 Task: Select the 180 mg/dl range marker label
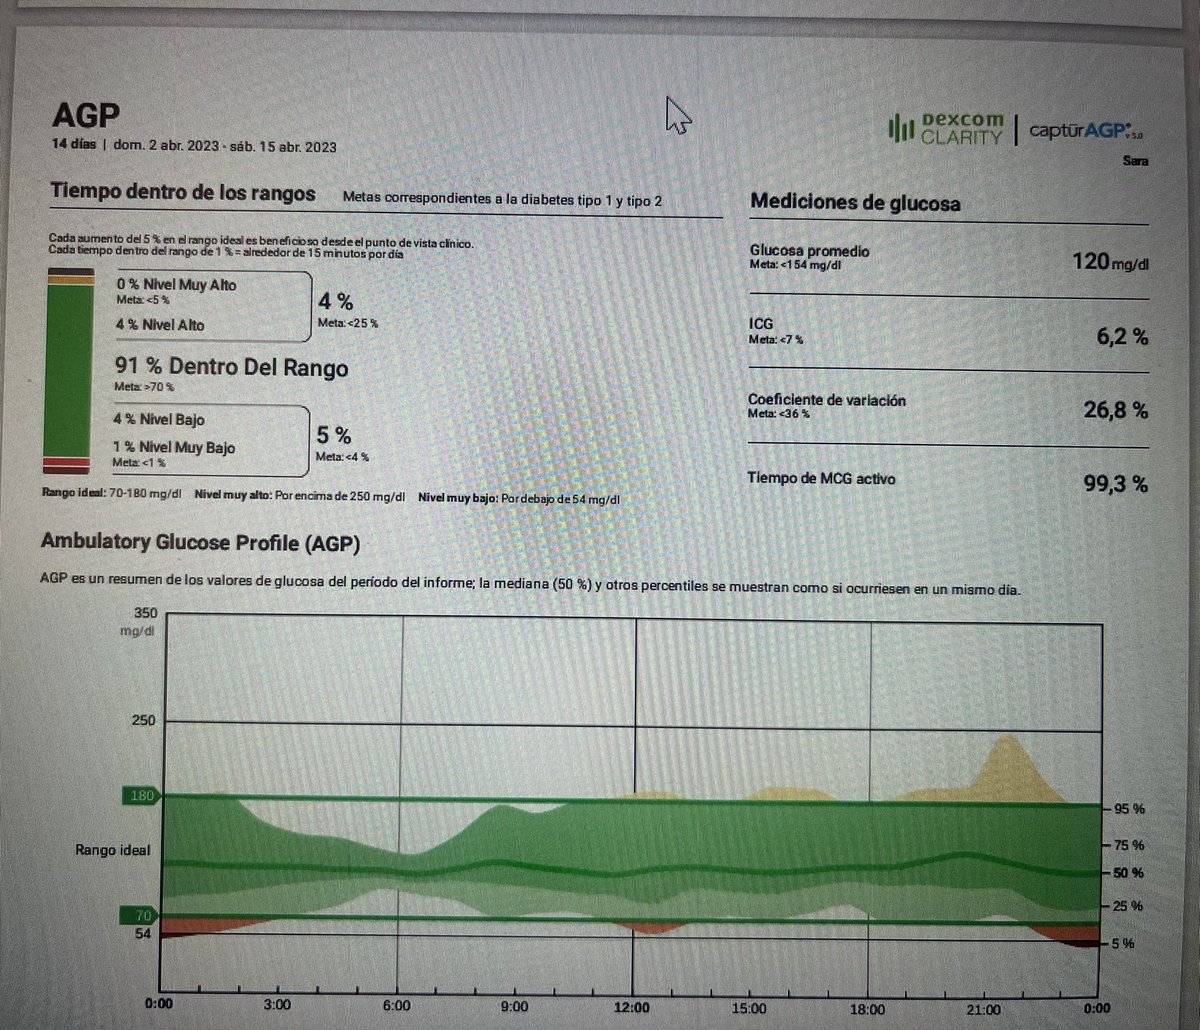click(142, 796)
